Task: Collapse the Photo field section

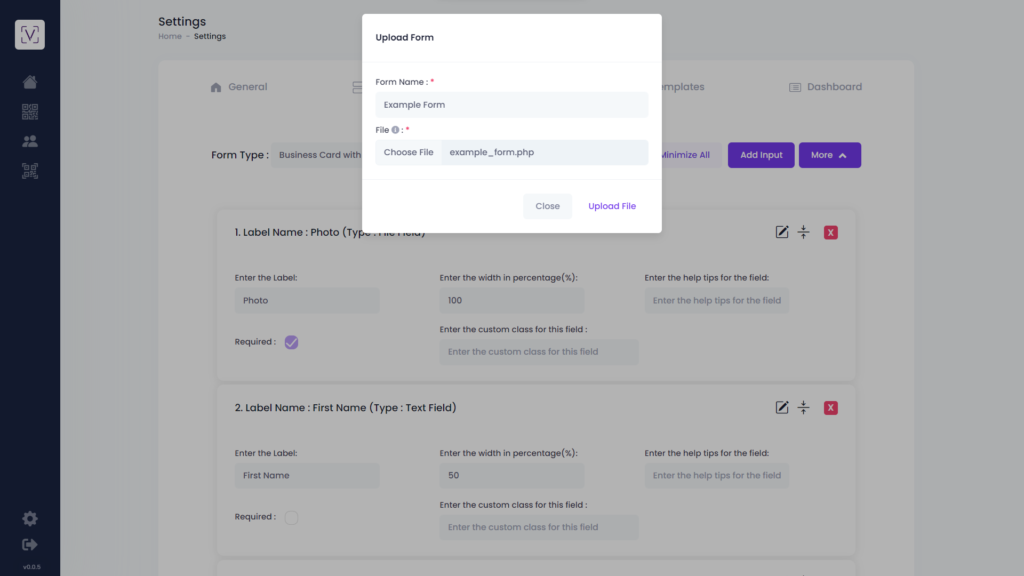Action: [803, 232]
